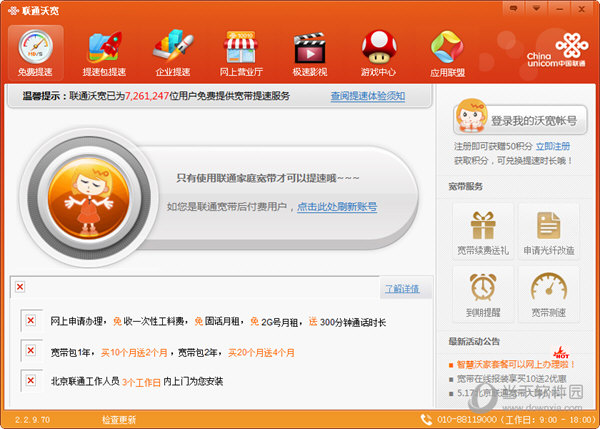Click version number 2.2.9.70

[x=33, y=420]
